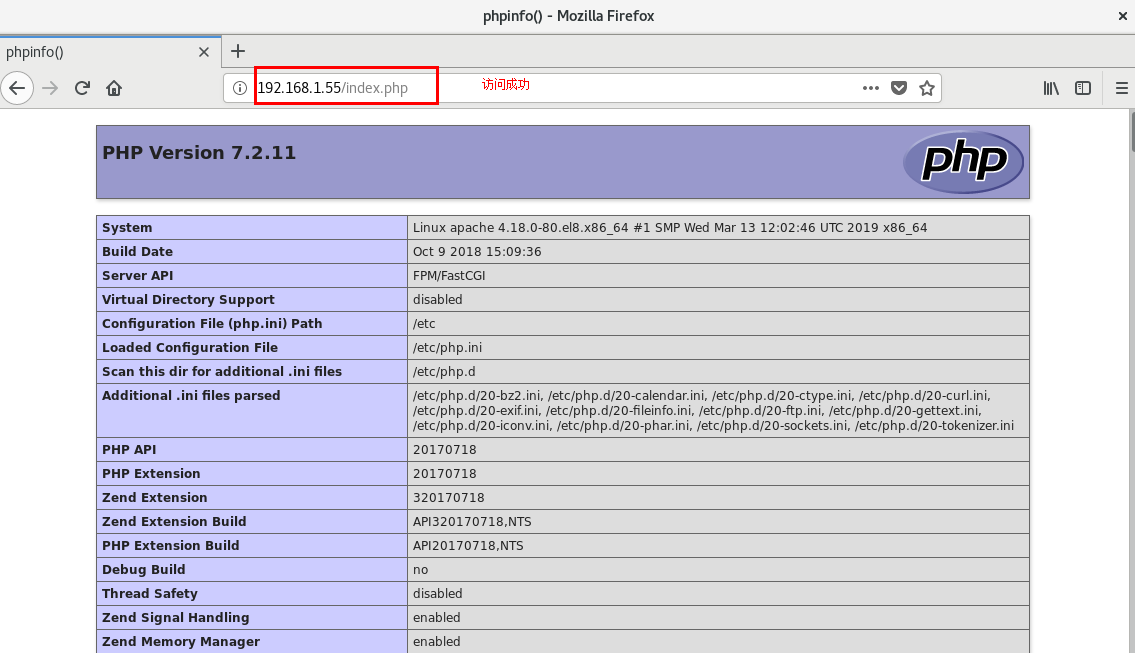Click the /etc/php.d value
The height and width of the screenshot is (653, 1135).
[x=444, y=371]
